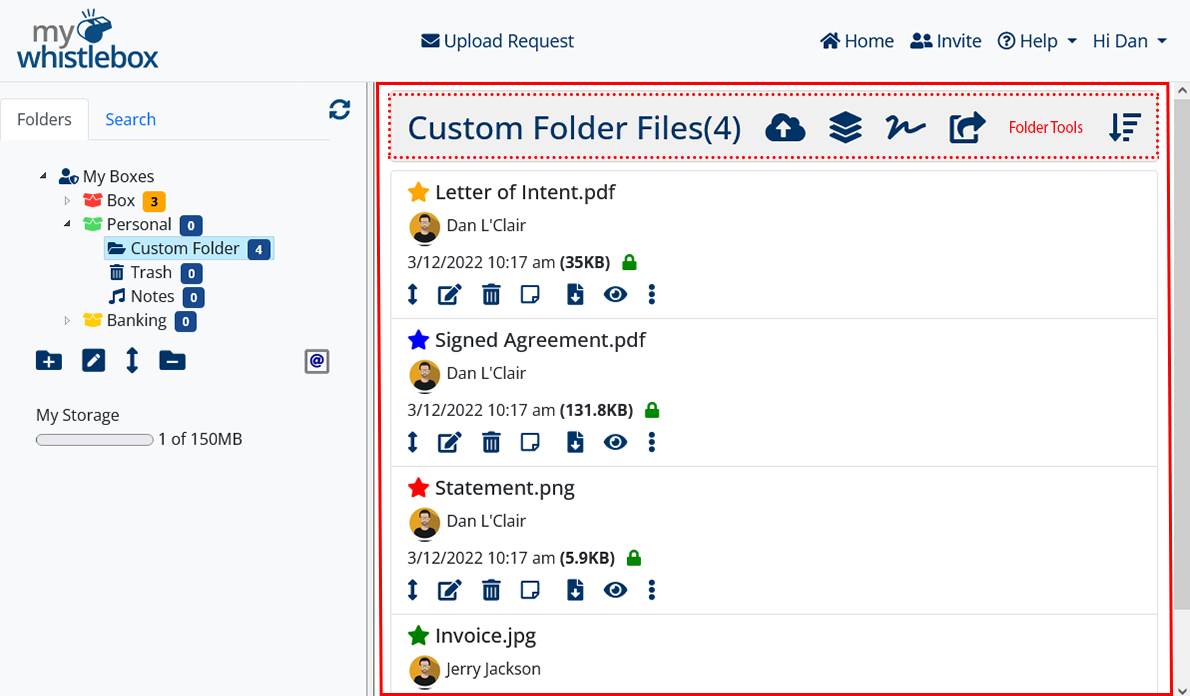Image resolution: width=1190 pixels, height=696 pixels.
Task: Click the add new folder icon
Action: tap(48, 361)
